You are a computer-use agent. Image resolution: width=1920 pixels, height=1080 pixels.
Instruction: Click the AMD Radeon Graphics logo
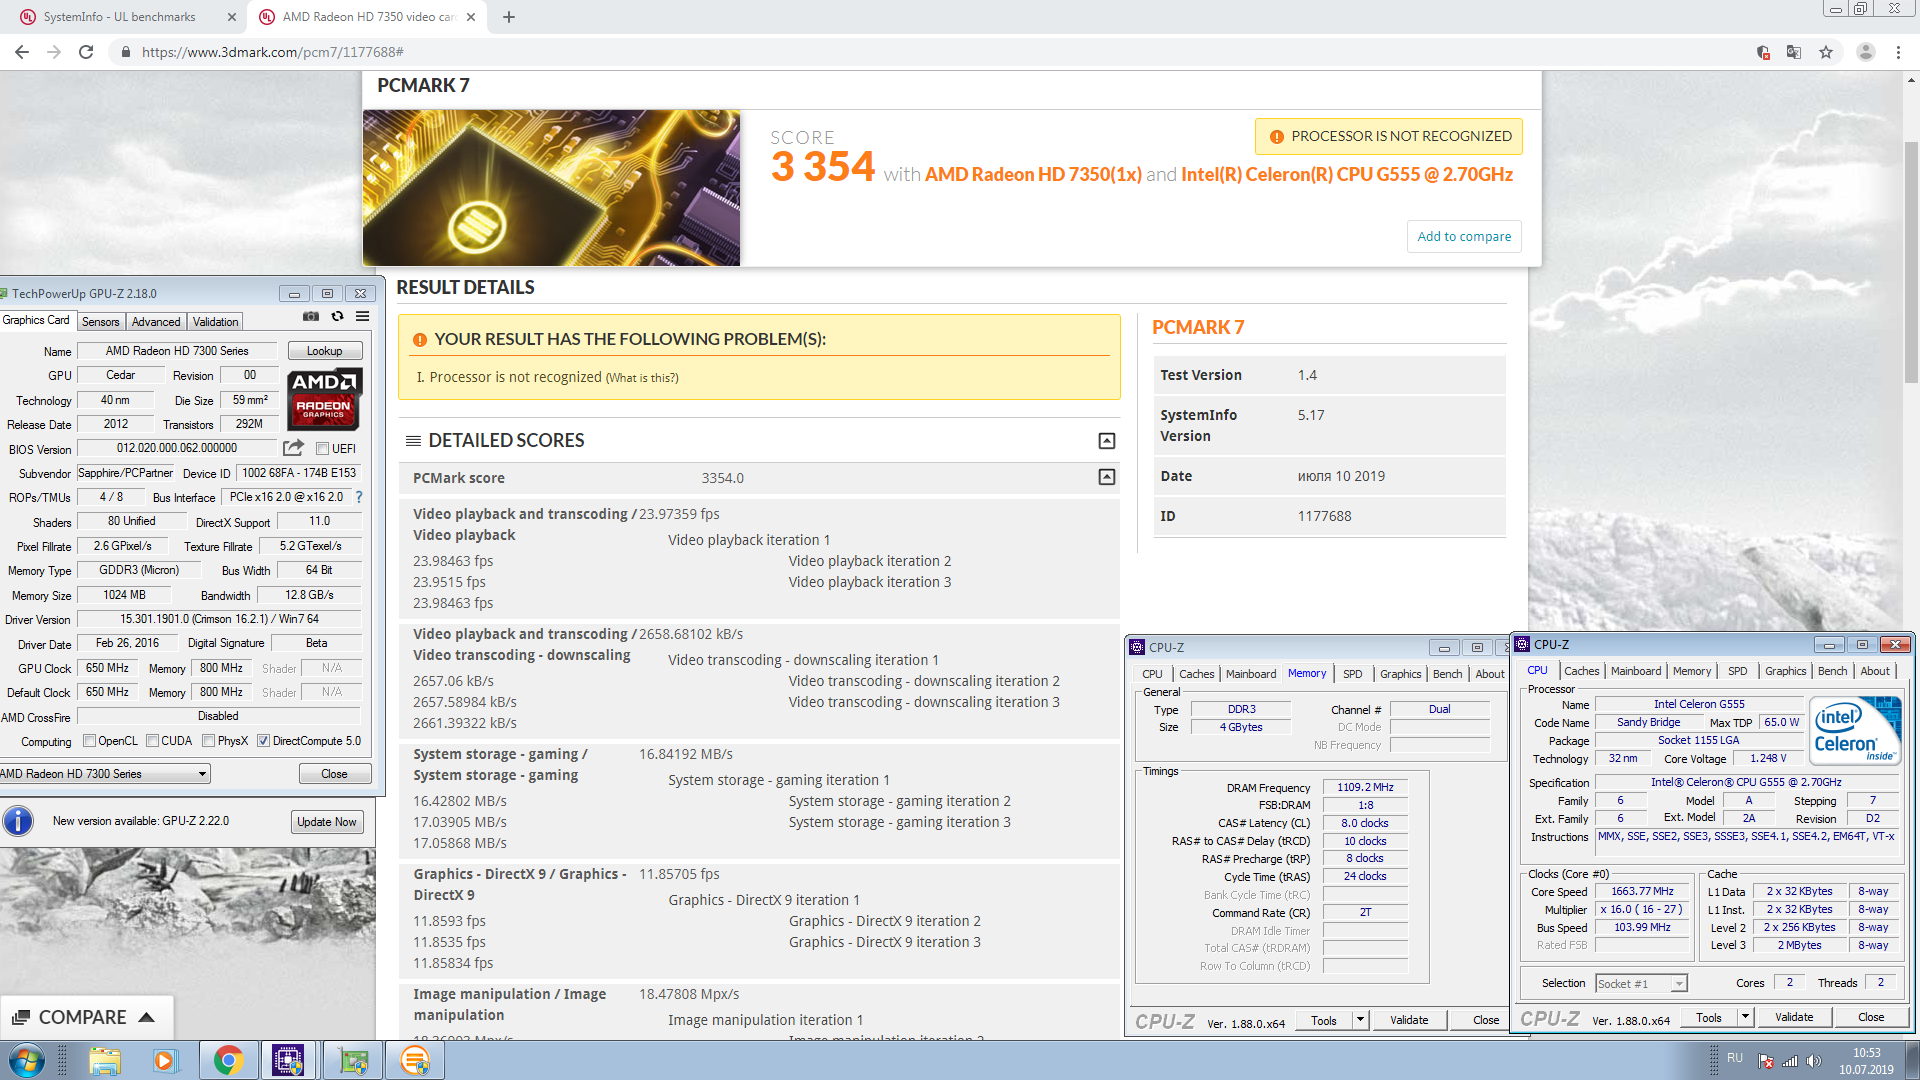point(324,399)
